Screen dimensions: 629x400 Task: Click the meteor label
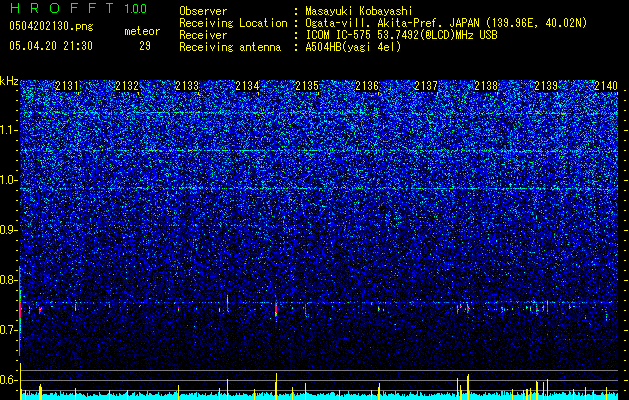[x=142, y=31]
